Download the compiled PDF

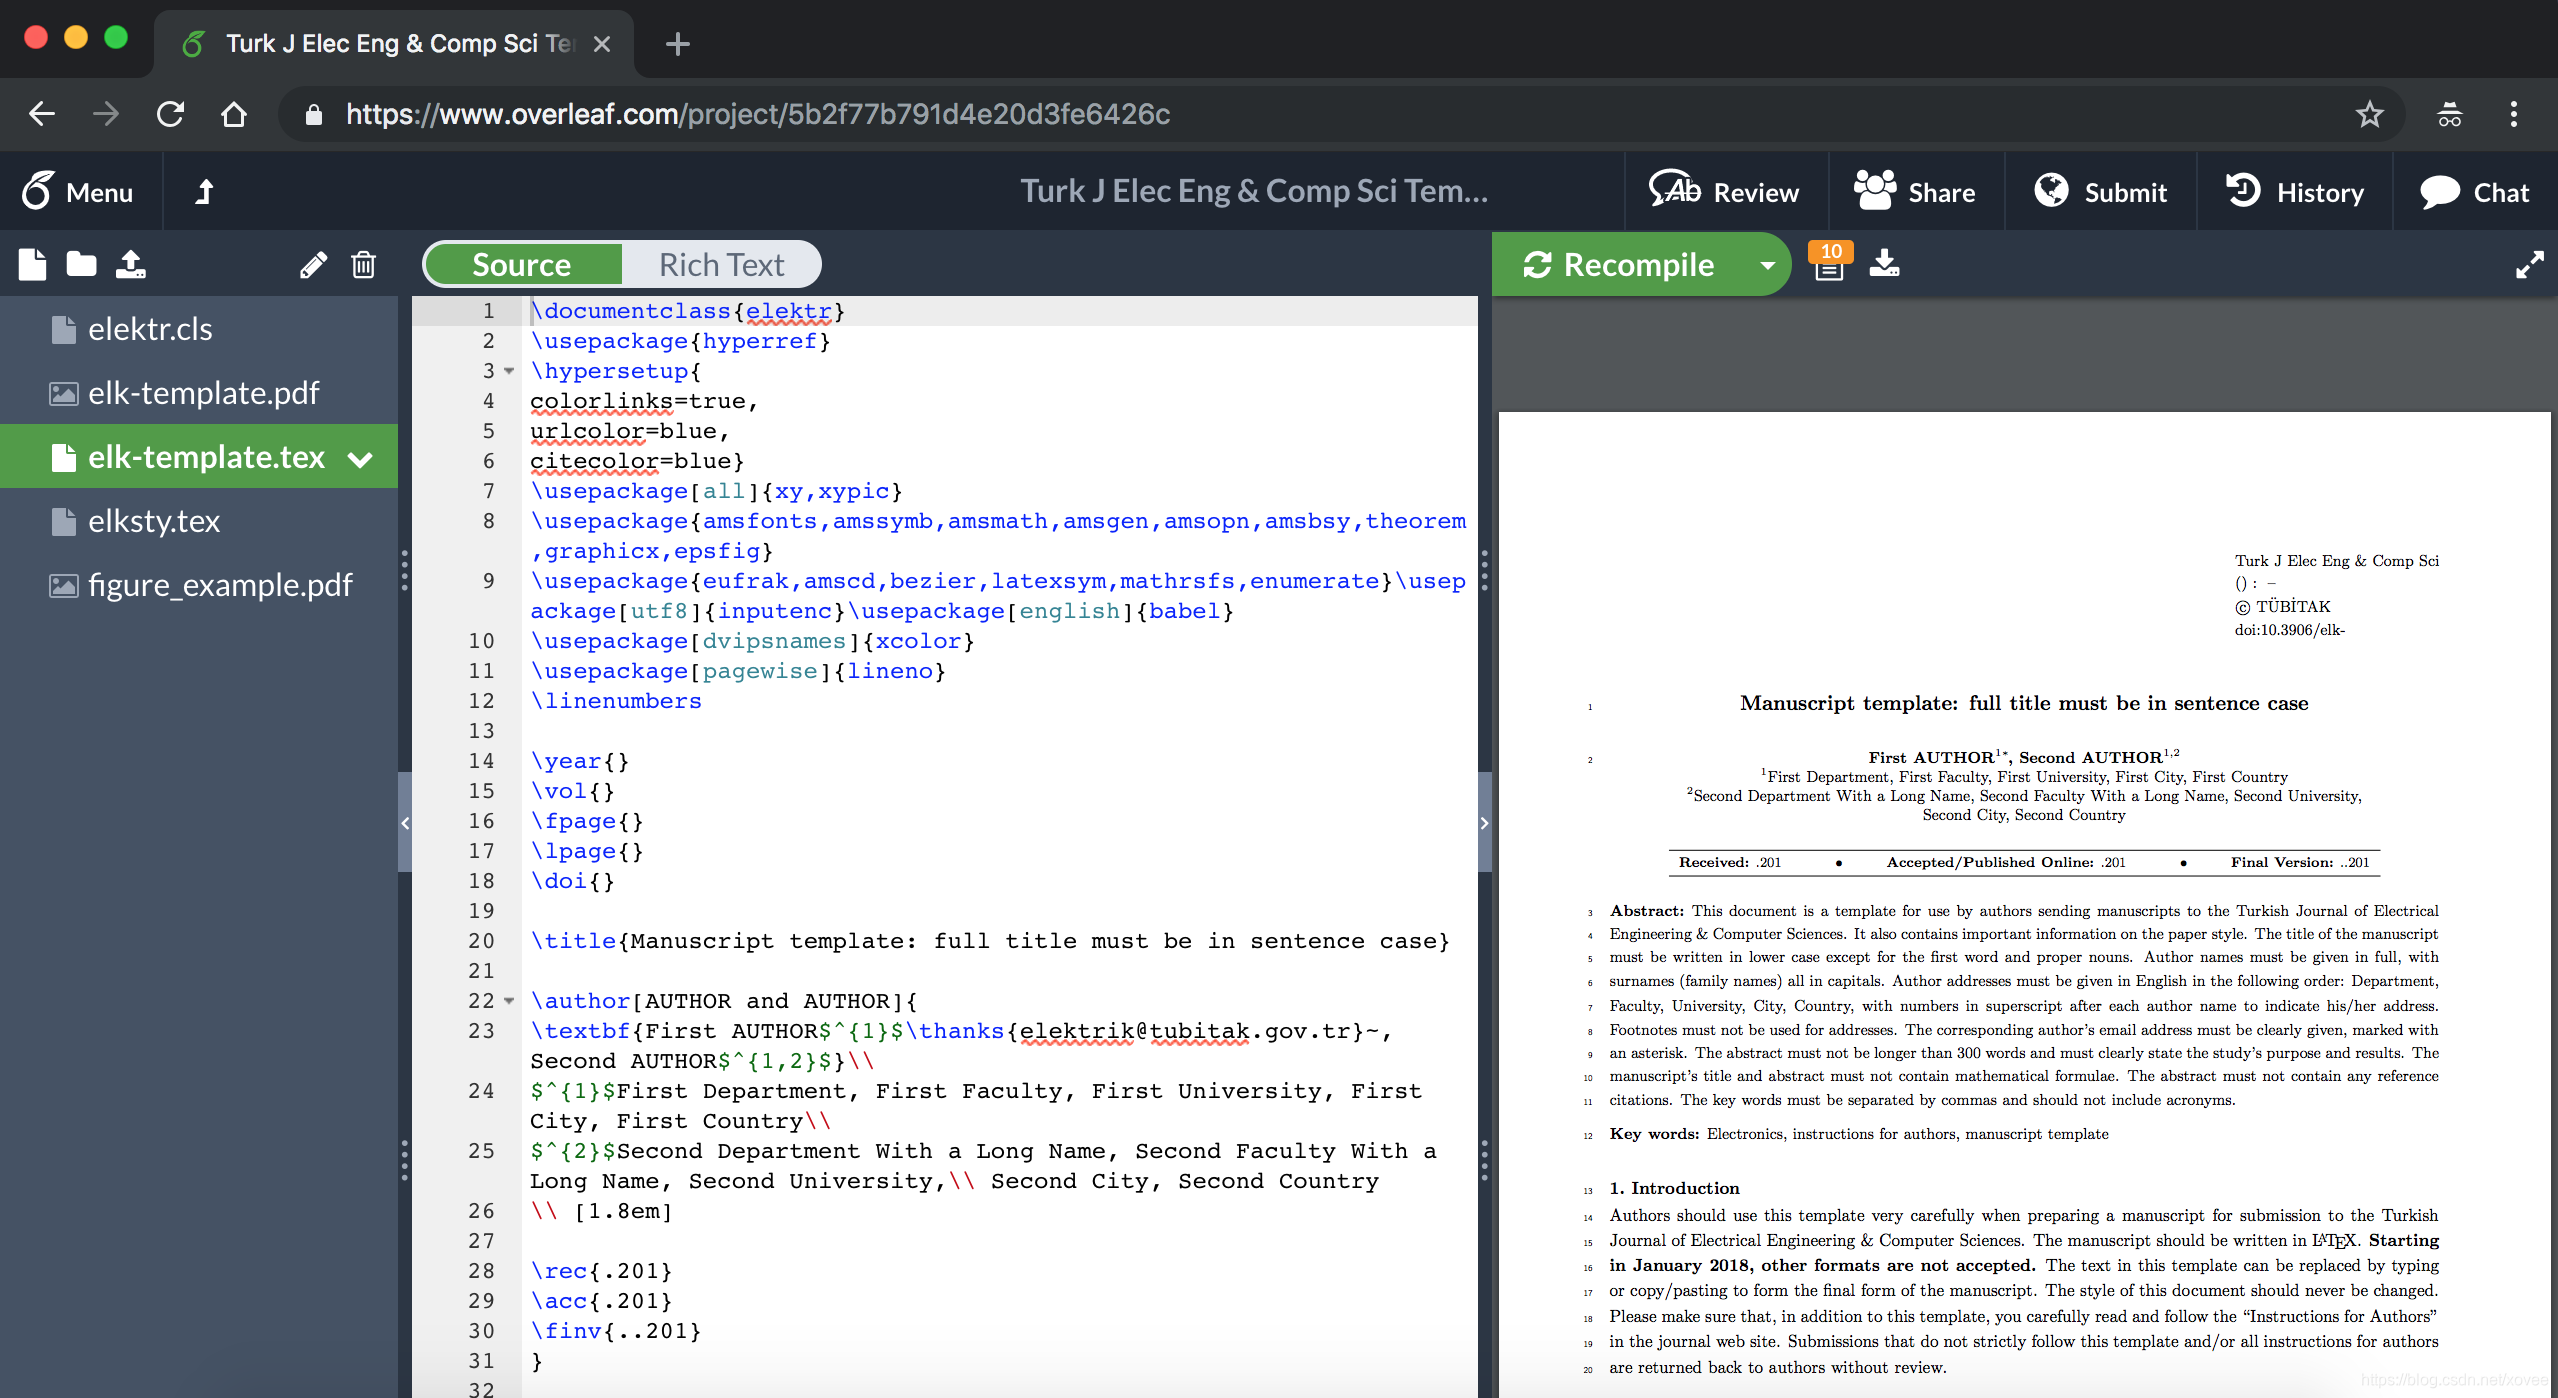1884,264
